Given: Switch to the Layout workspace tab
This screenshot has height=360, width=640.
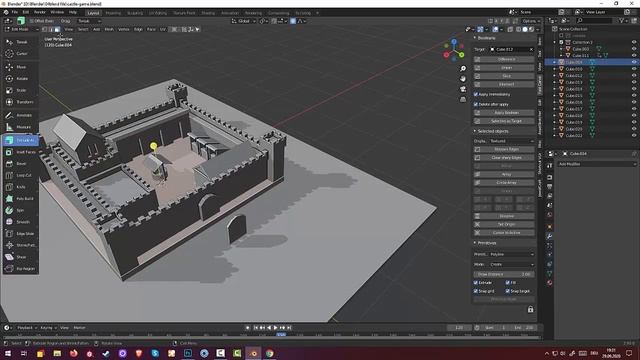Looking at the screenshot, I should 93,13.
